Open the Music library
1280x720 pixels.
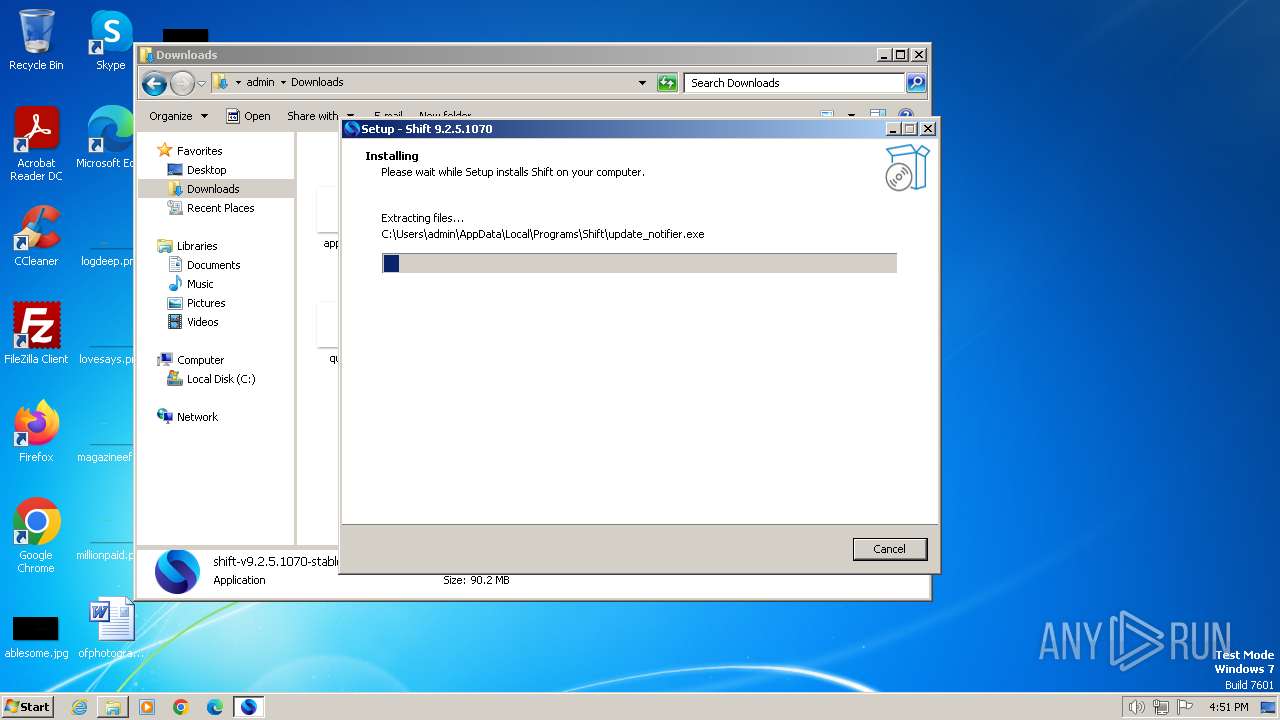point(199,284)
